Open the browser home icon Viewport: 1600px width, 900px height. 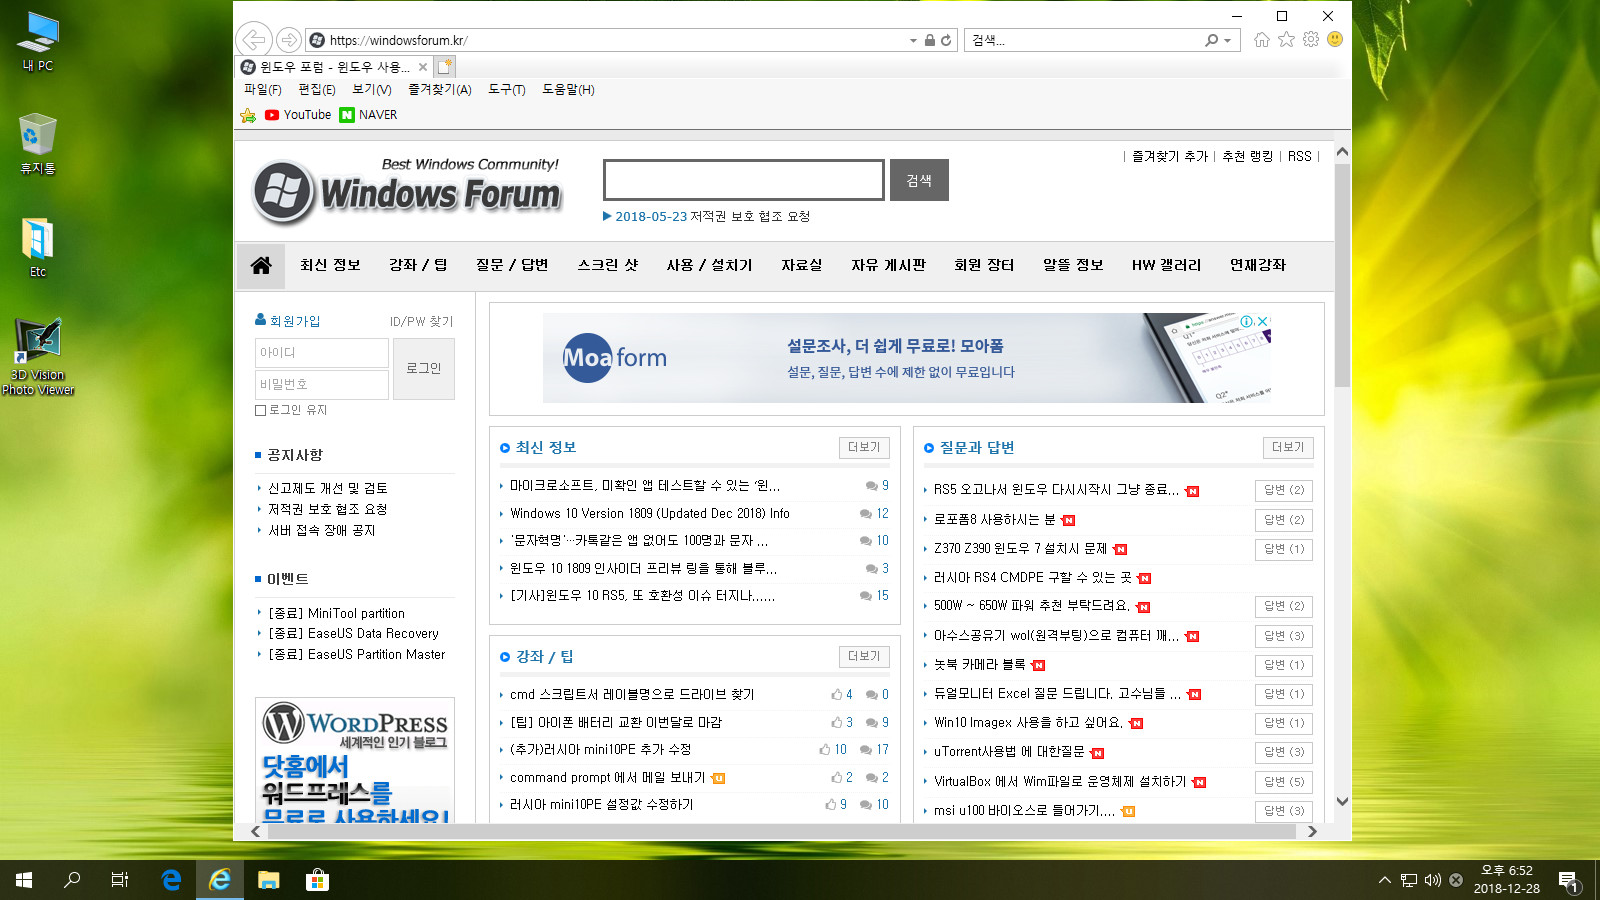point(1262,39)
